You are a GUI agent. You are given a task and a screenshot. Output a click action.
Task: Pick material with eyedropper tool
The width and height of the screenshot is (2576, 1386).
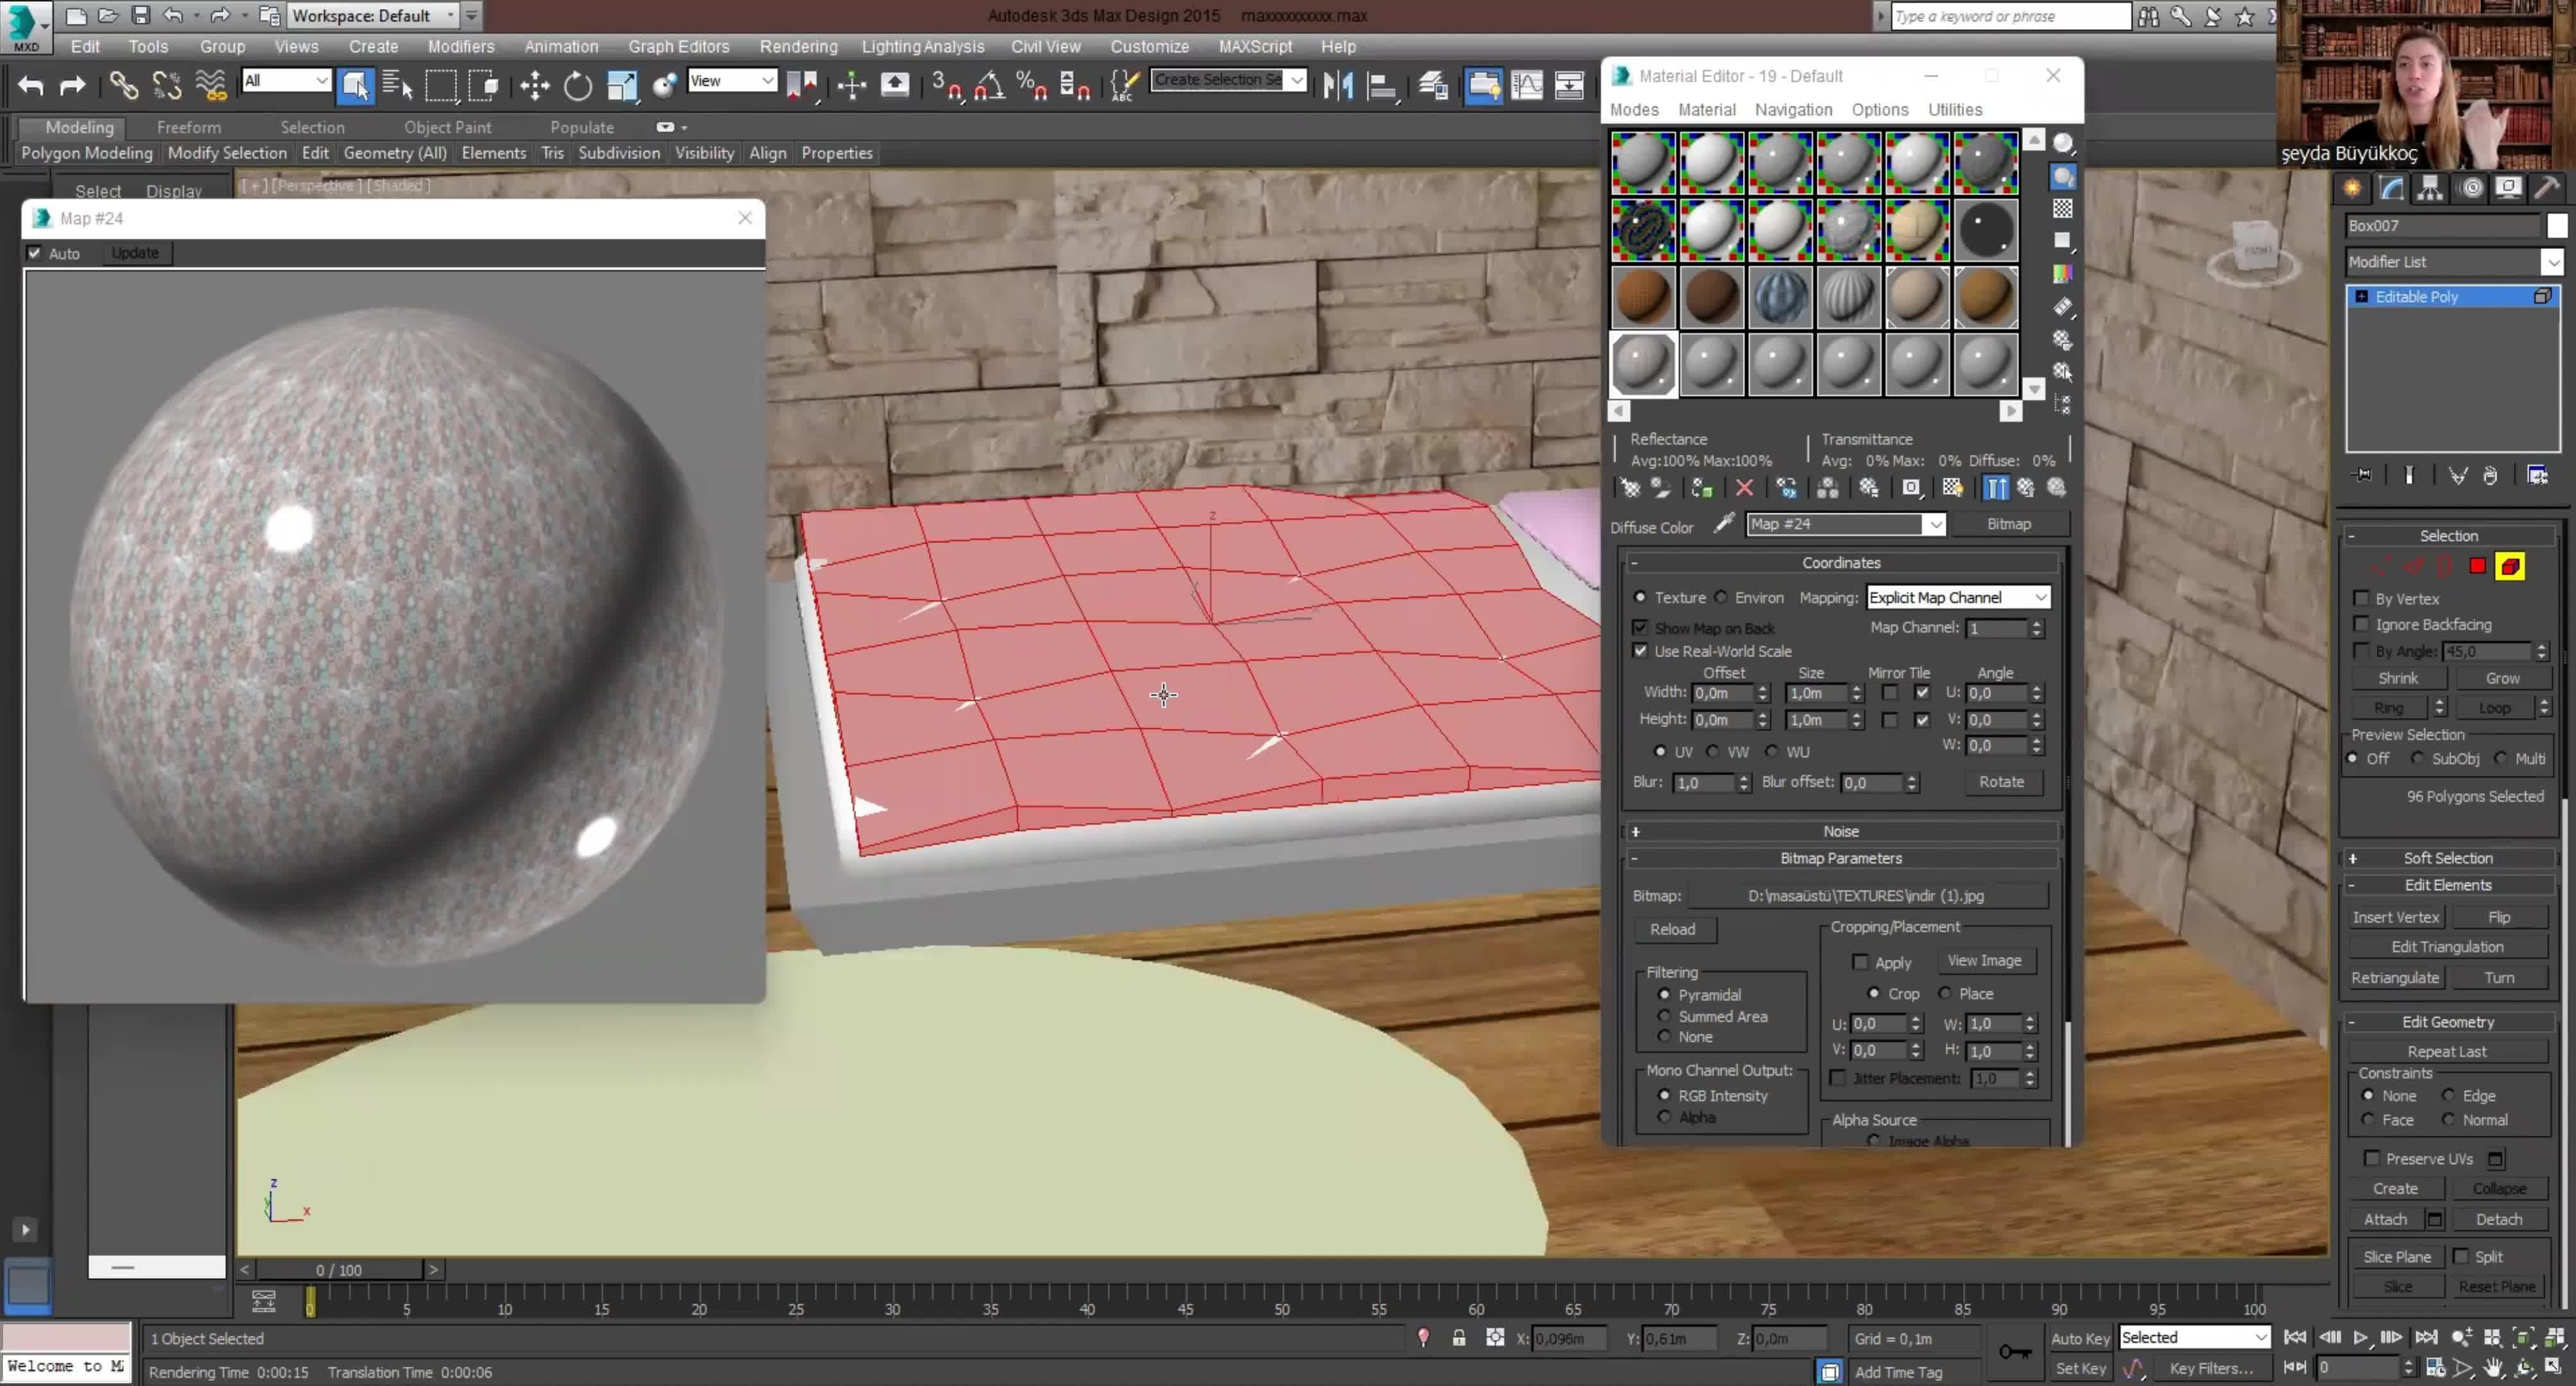(1724, 523)
